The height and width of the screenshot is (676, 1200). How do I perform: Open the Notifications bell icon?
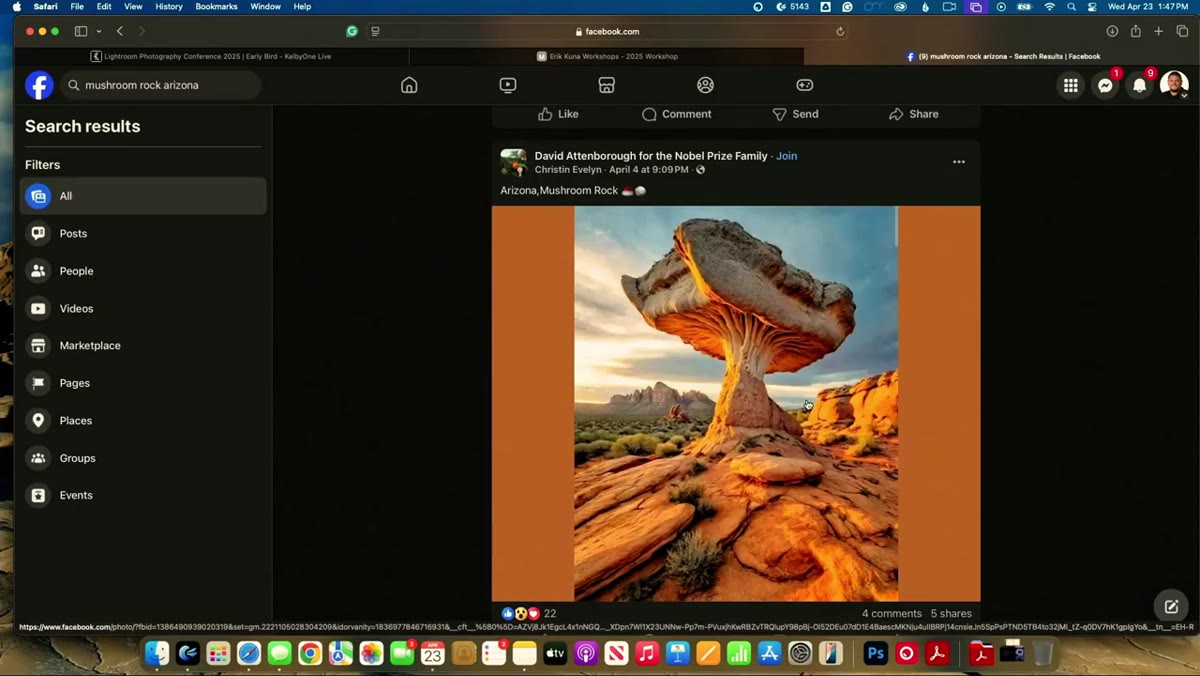pyautogui.click(x=1139, y=85)
